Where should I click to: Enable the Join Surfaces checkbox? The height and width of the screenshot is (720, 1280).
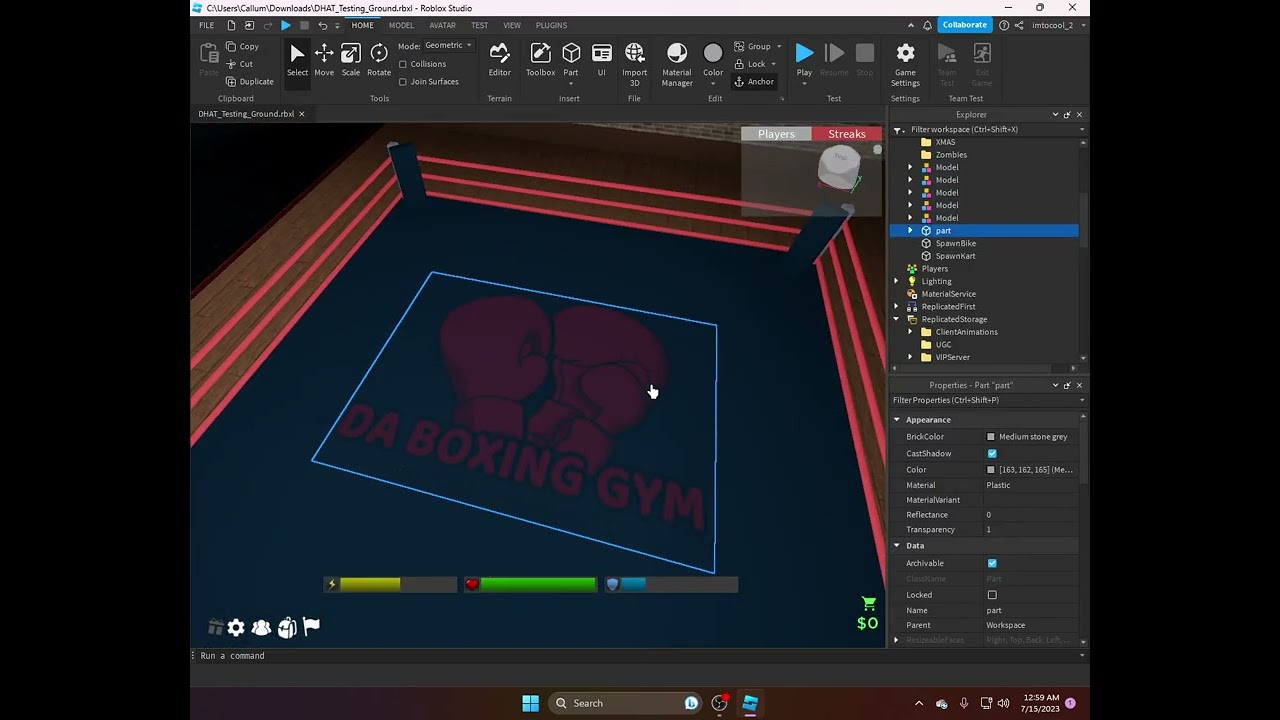click(x=403, y=82)
